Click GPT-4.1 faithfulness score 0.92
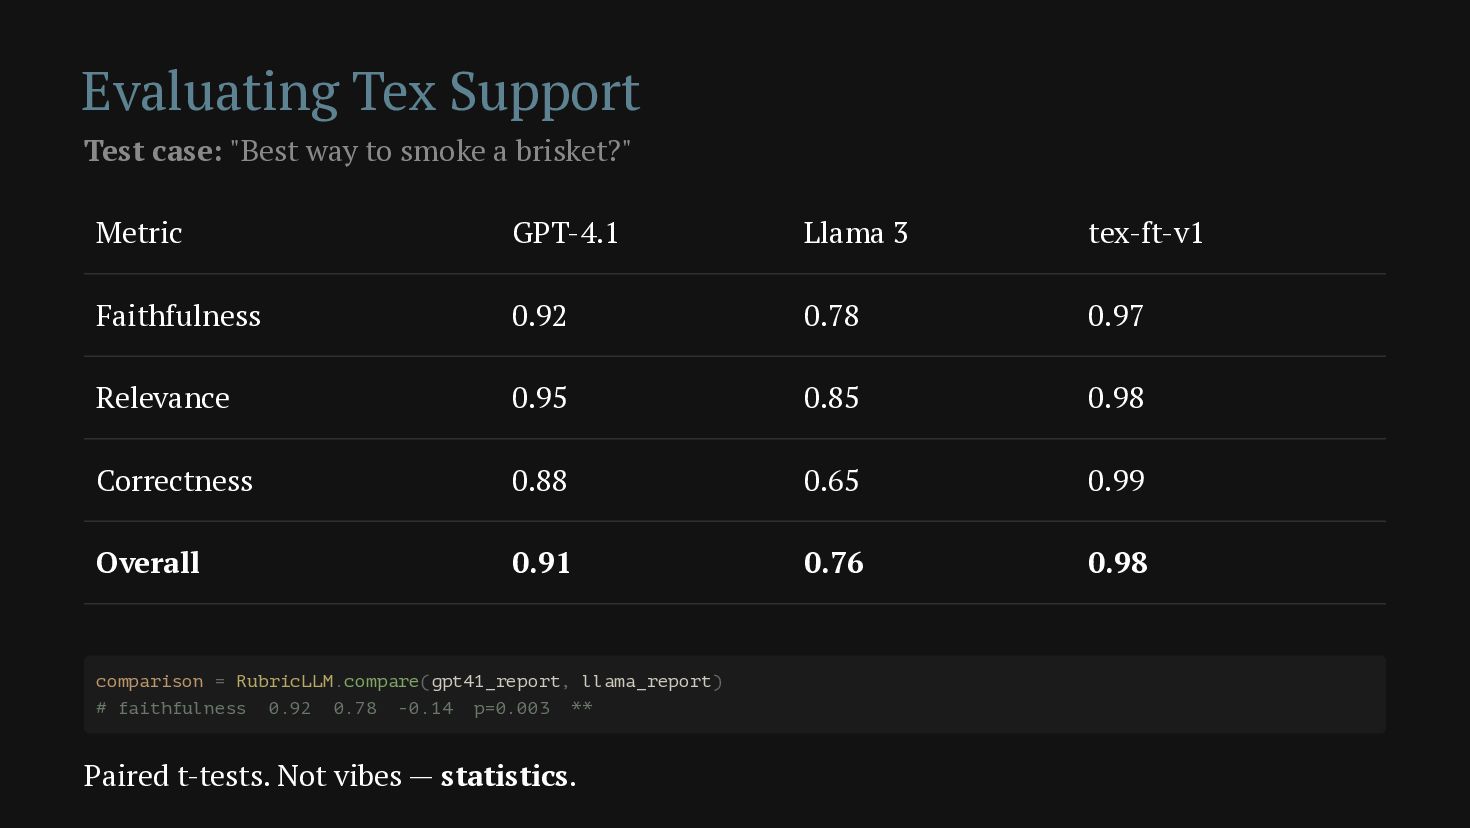This screenshot has width=1470, height=828. point(539,316)
